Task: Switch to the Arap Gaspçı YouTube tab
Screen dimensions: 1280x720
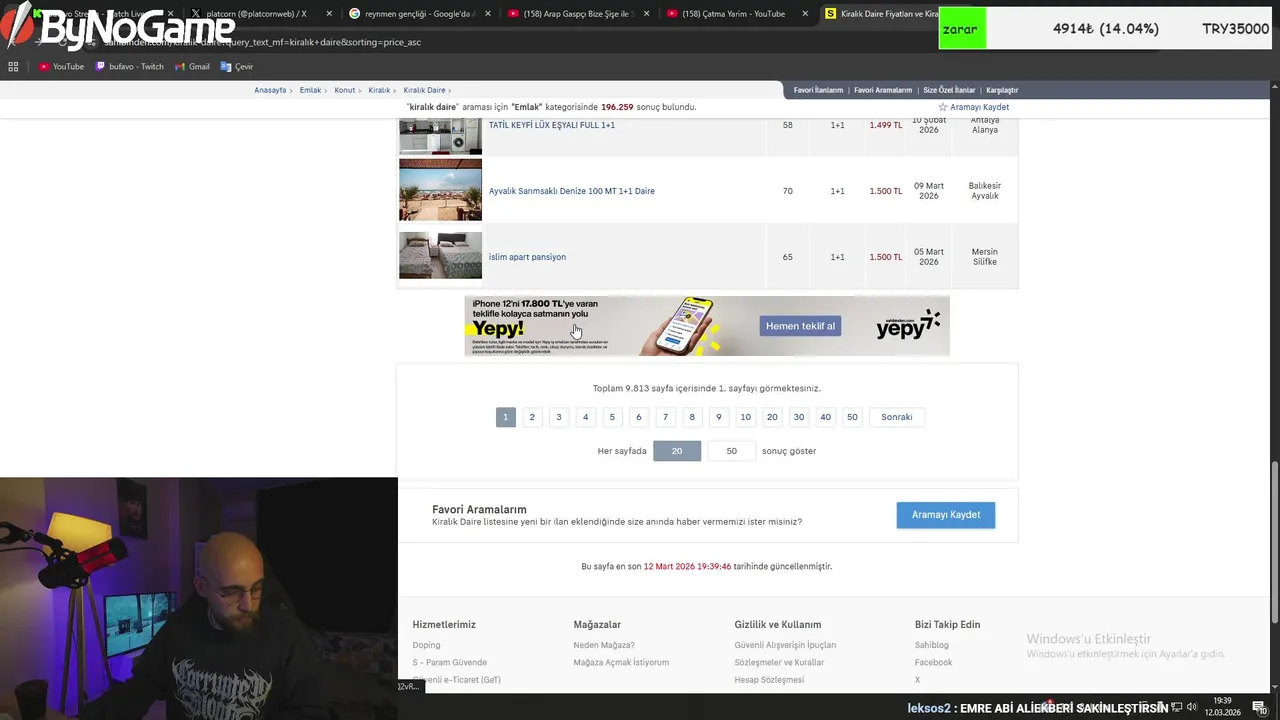Action: click(577, 14)
